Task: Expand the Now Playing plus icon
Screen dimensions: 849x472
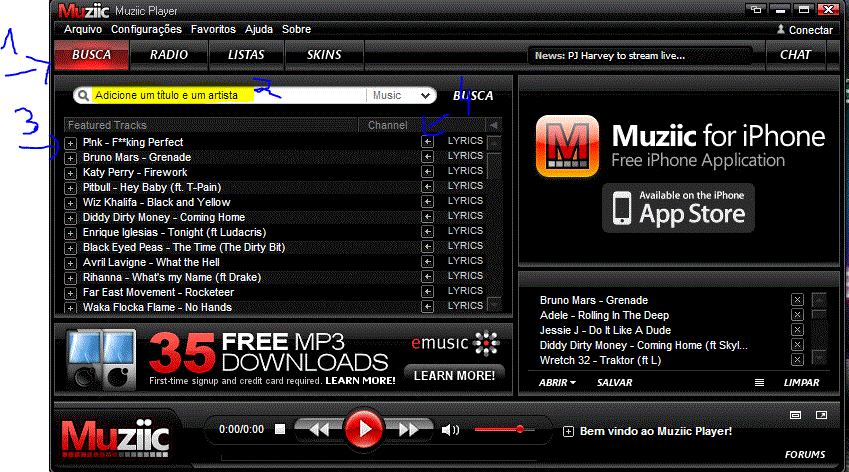Action: [x=568, y=431]
